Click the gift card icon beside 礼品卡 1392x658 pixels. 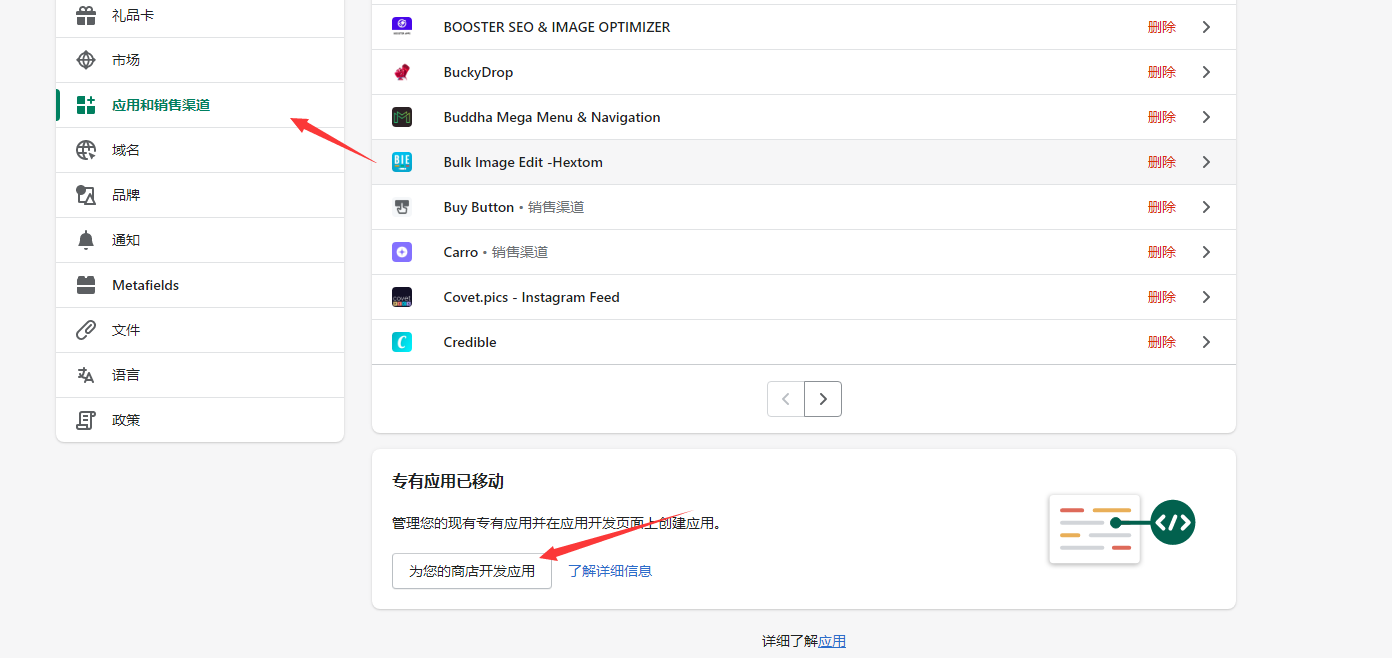[x=86, y=15]
